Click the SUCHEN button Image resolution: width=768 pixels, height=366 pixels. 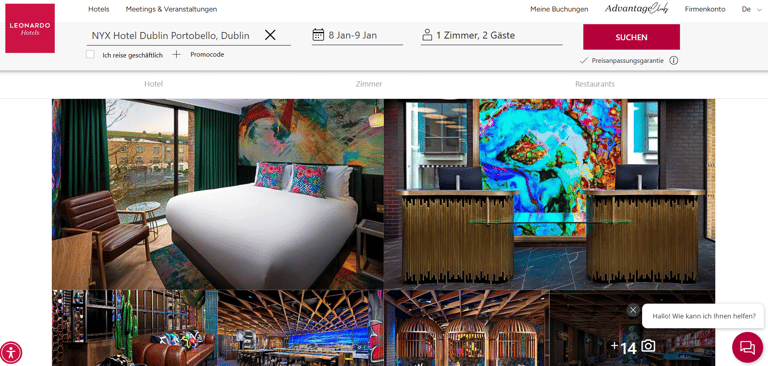click(x=631, y=37)
